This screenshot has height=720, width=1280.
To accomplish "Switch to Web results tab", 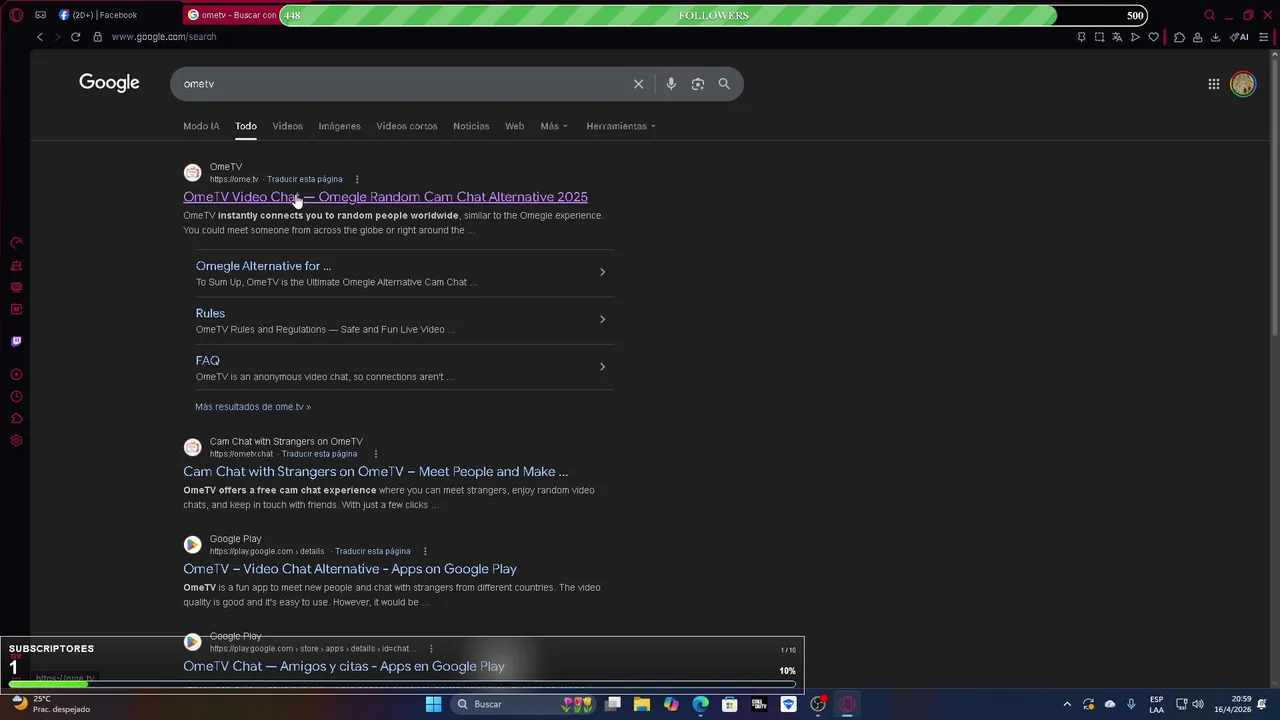I will tap(514, 126).
